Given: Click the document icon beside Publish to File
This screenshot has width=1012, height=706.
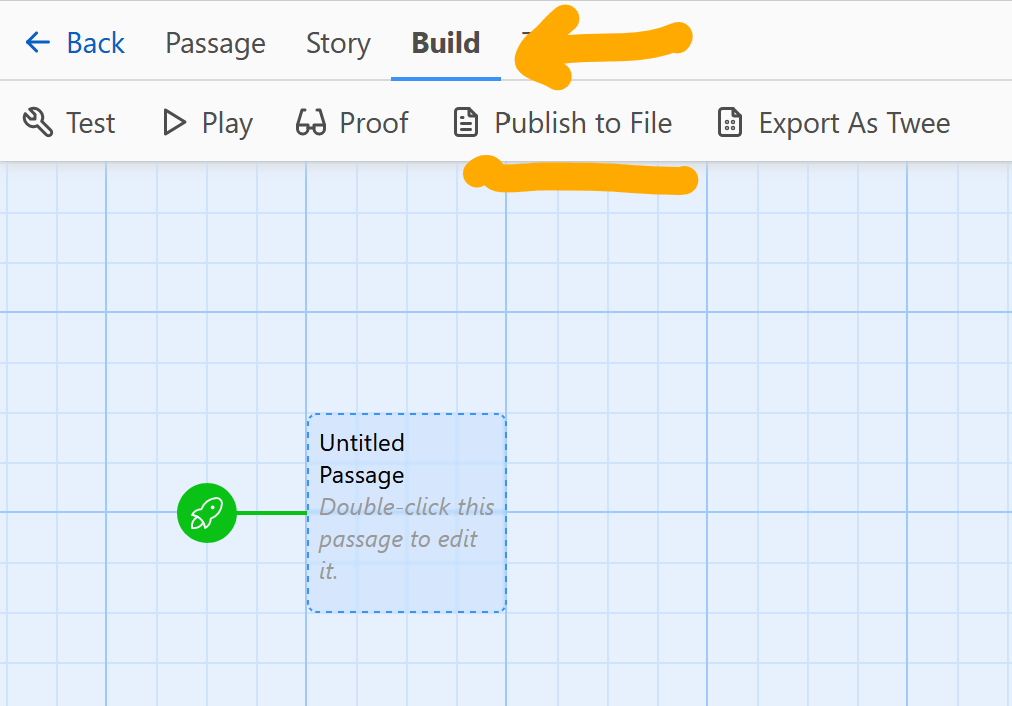Looking at the screenshot, I should 466,122.
